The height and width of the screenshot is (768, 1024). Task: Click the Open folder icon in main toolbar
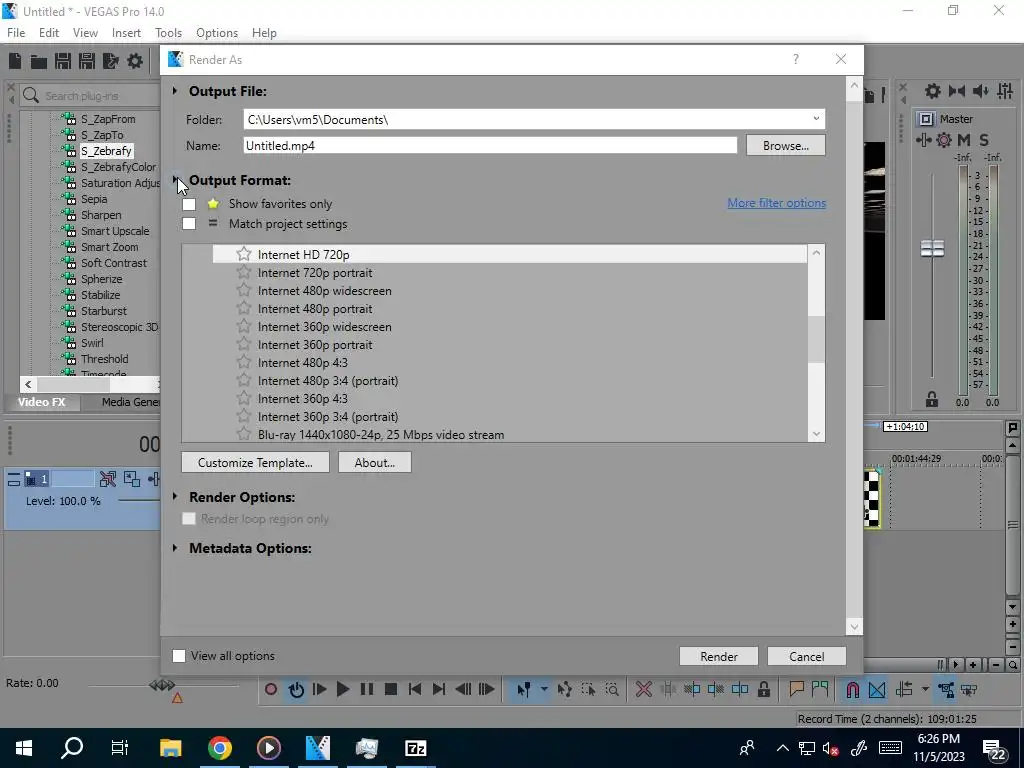[39, 61]
